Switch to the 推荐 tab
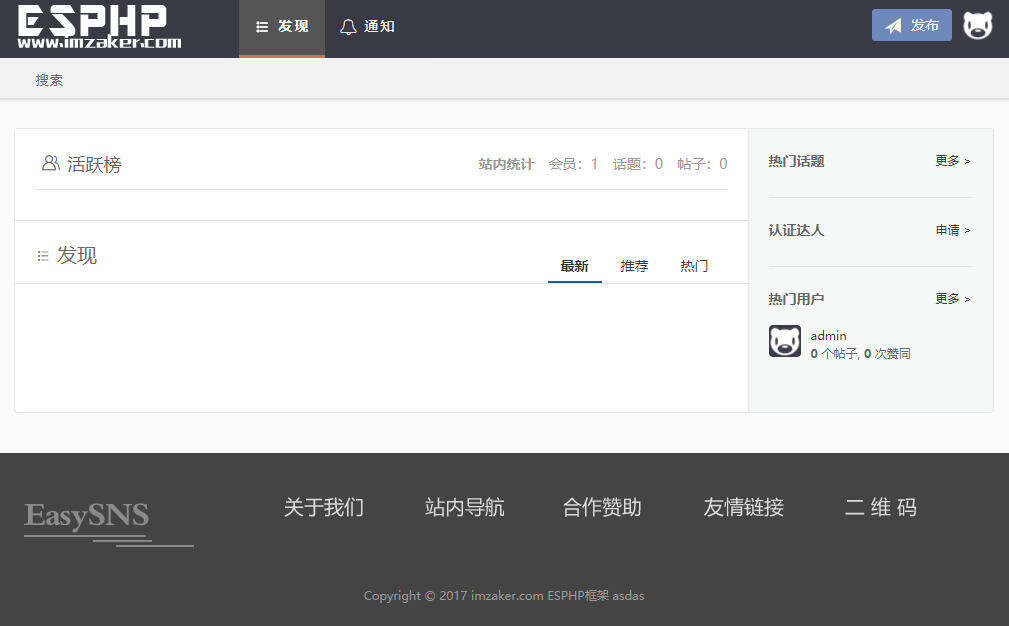 tap(634, 265)
